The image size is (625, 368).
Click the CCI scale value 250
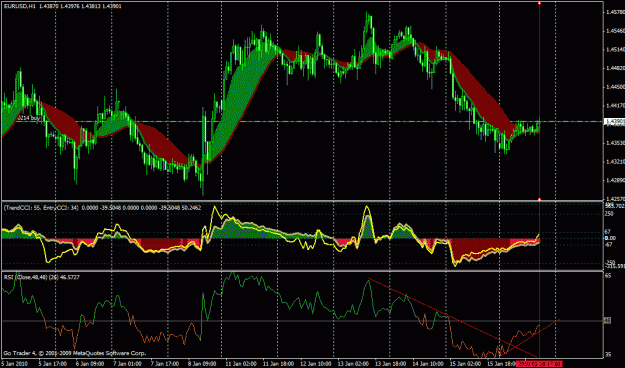tap(609, 214)
